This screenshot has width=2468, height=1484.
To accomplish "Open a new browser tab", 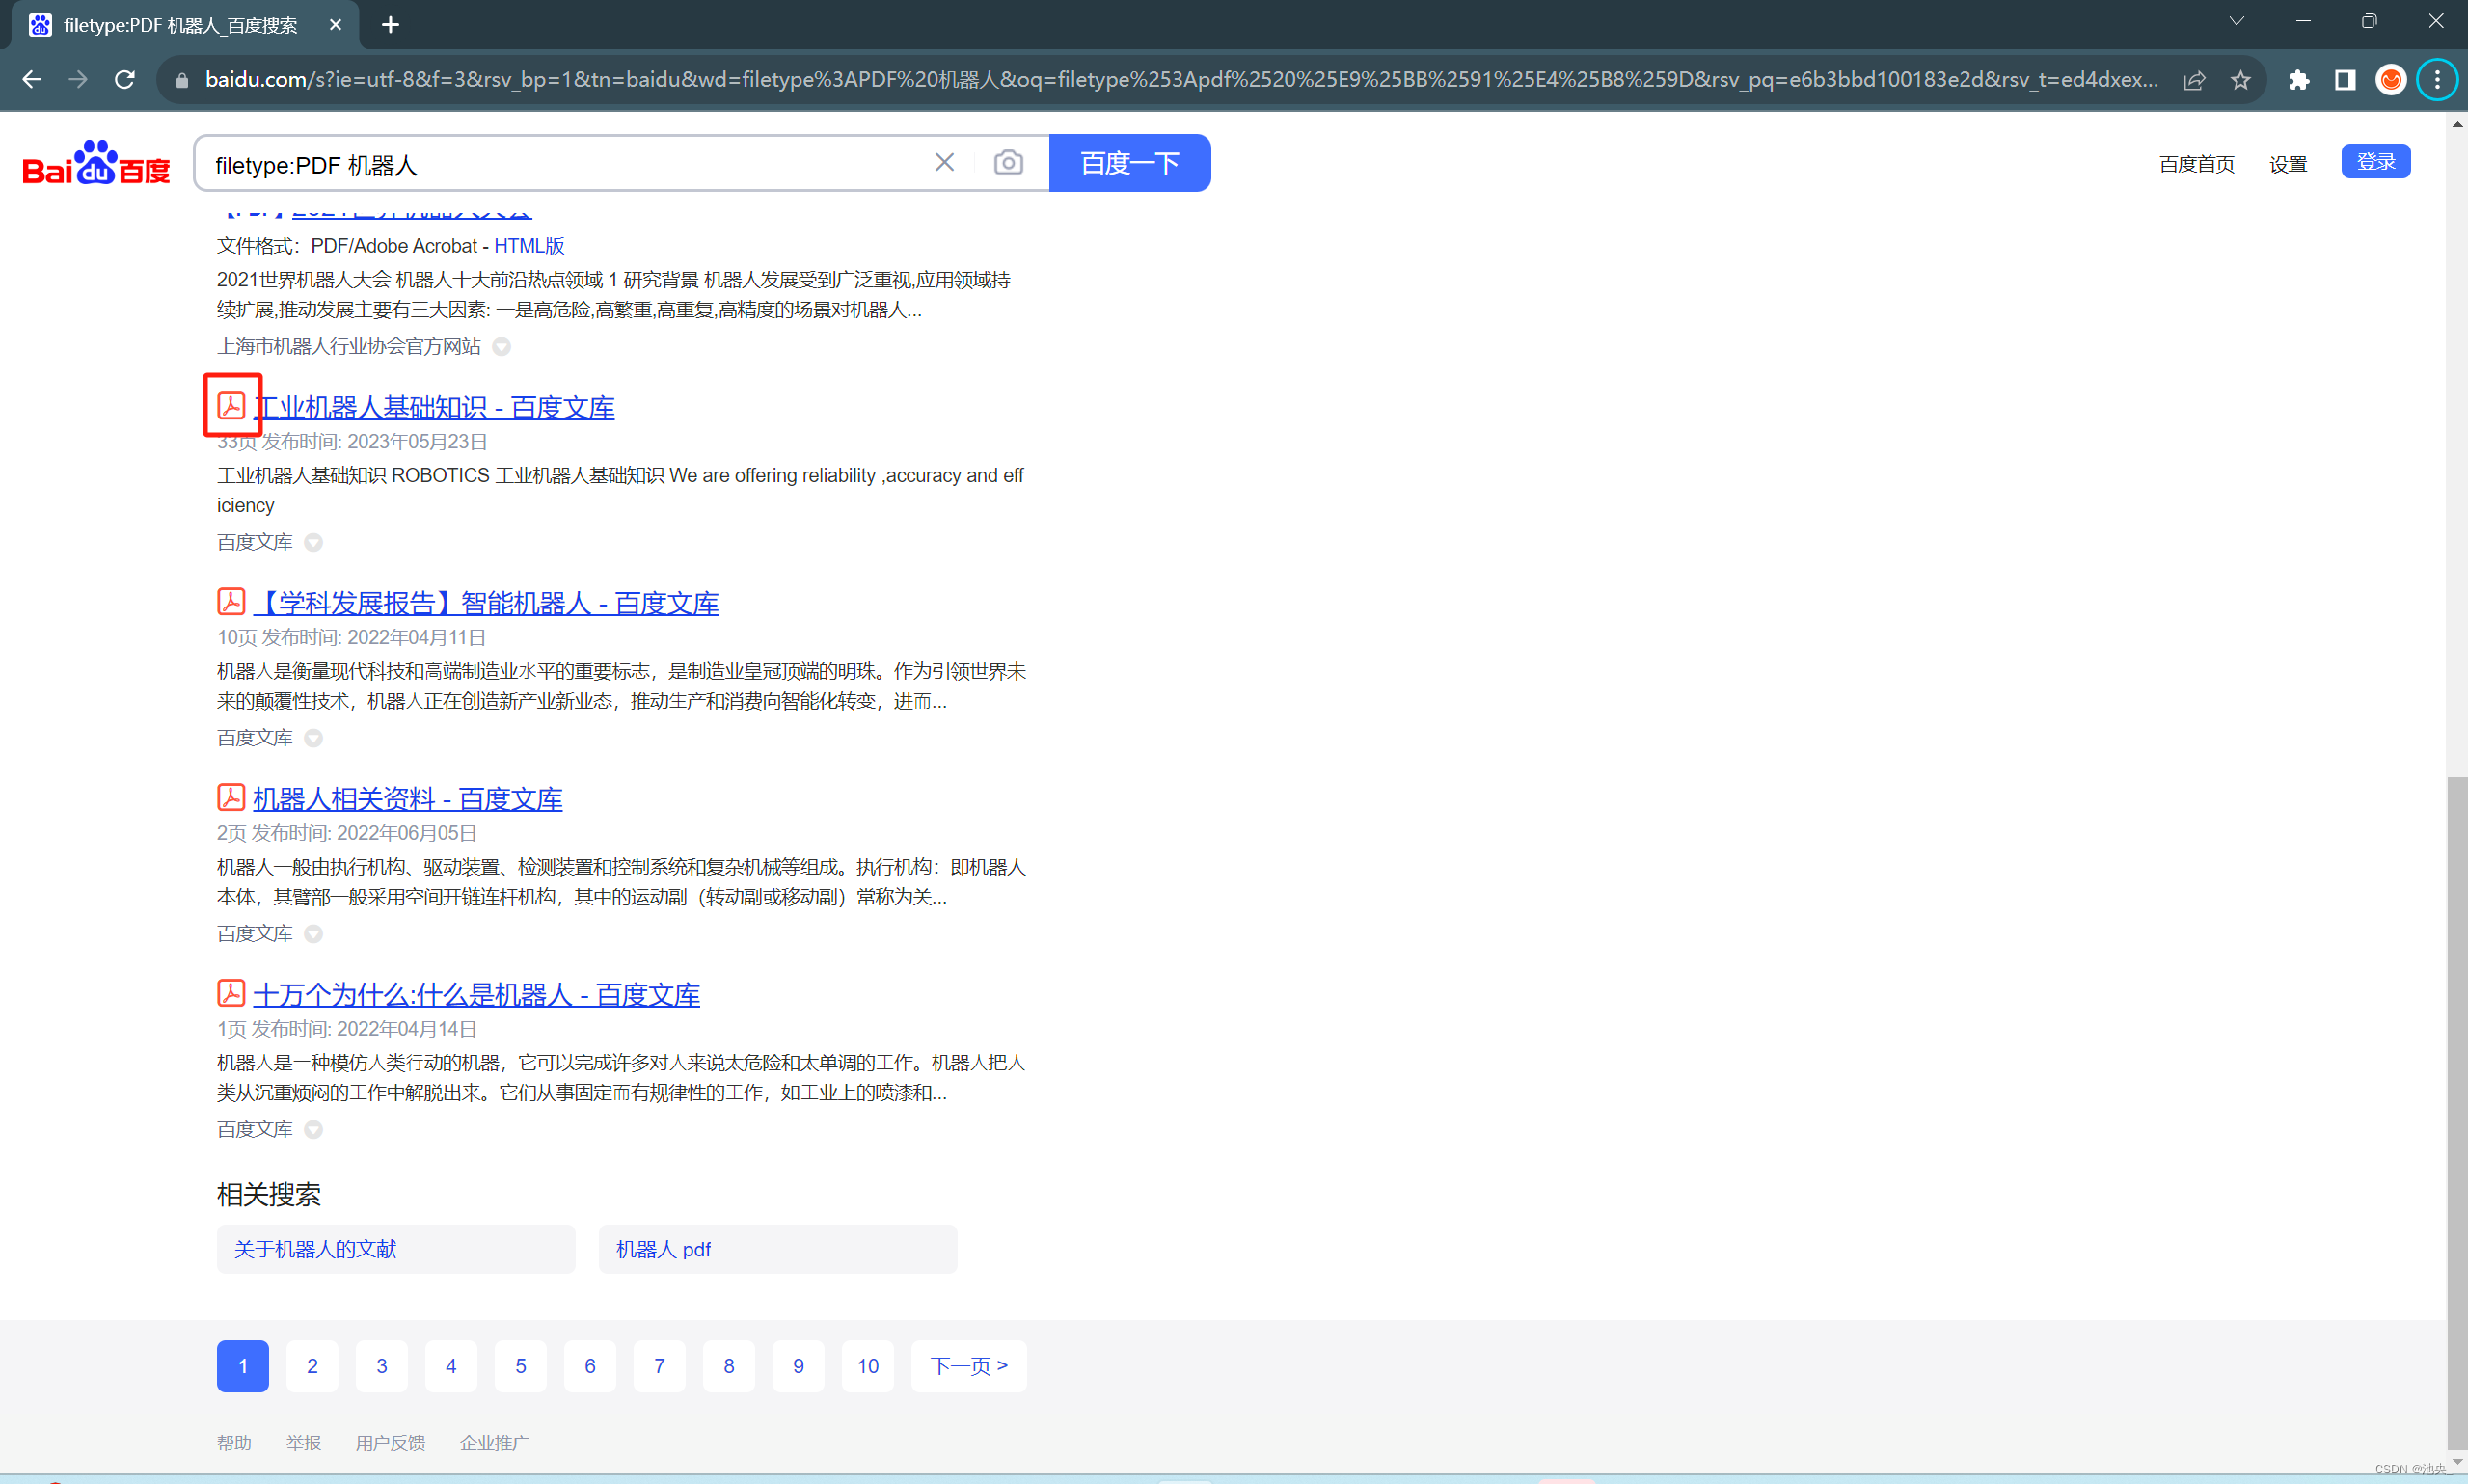I will click(x=390, y=25).
